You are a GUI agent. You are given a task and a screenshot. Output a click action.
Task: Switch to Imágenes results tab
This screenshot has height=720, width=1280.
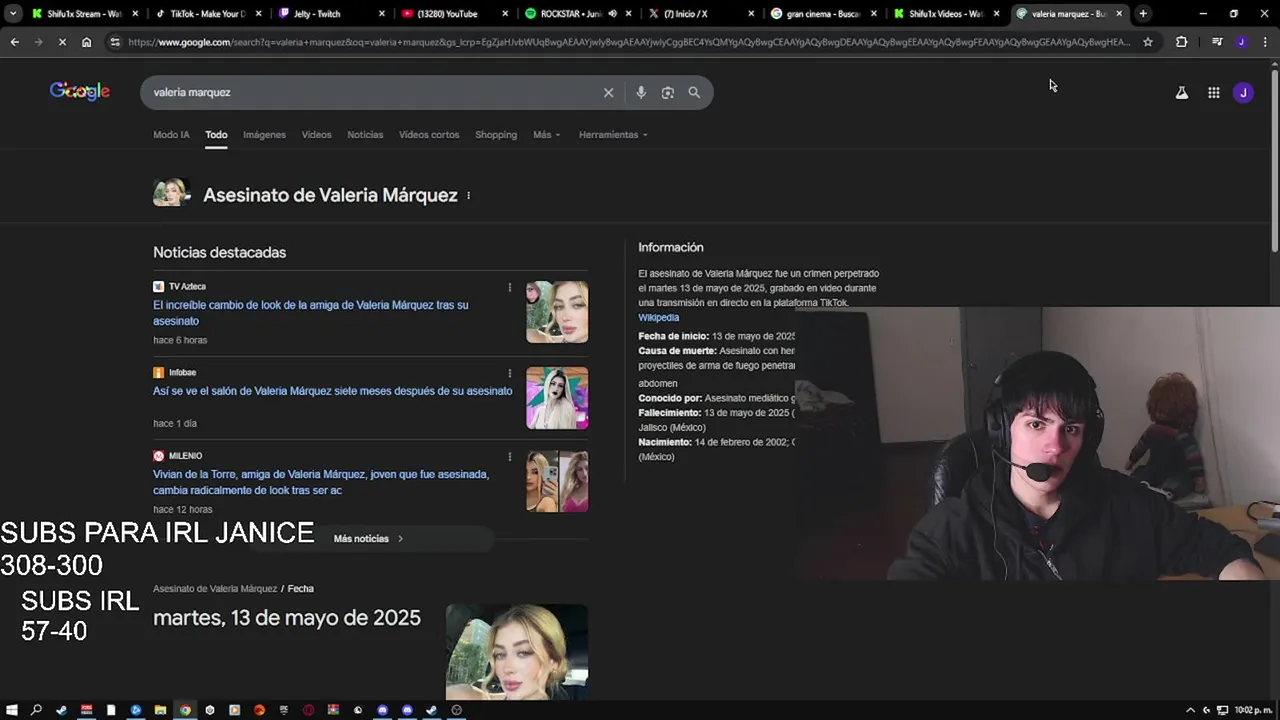click(x=264, y=135)
